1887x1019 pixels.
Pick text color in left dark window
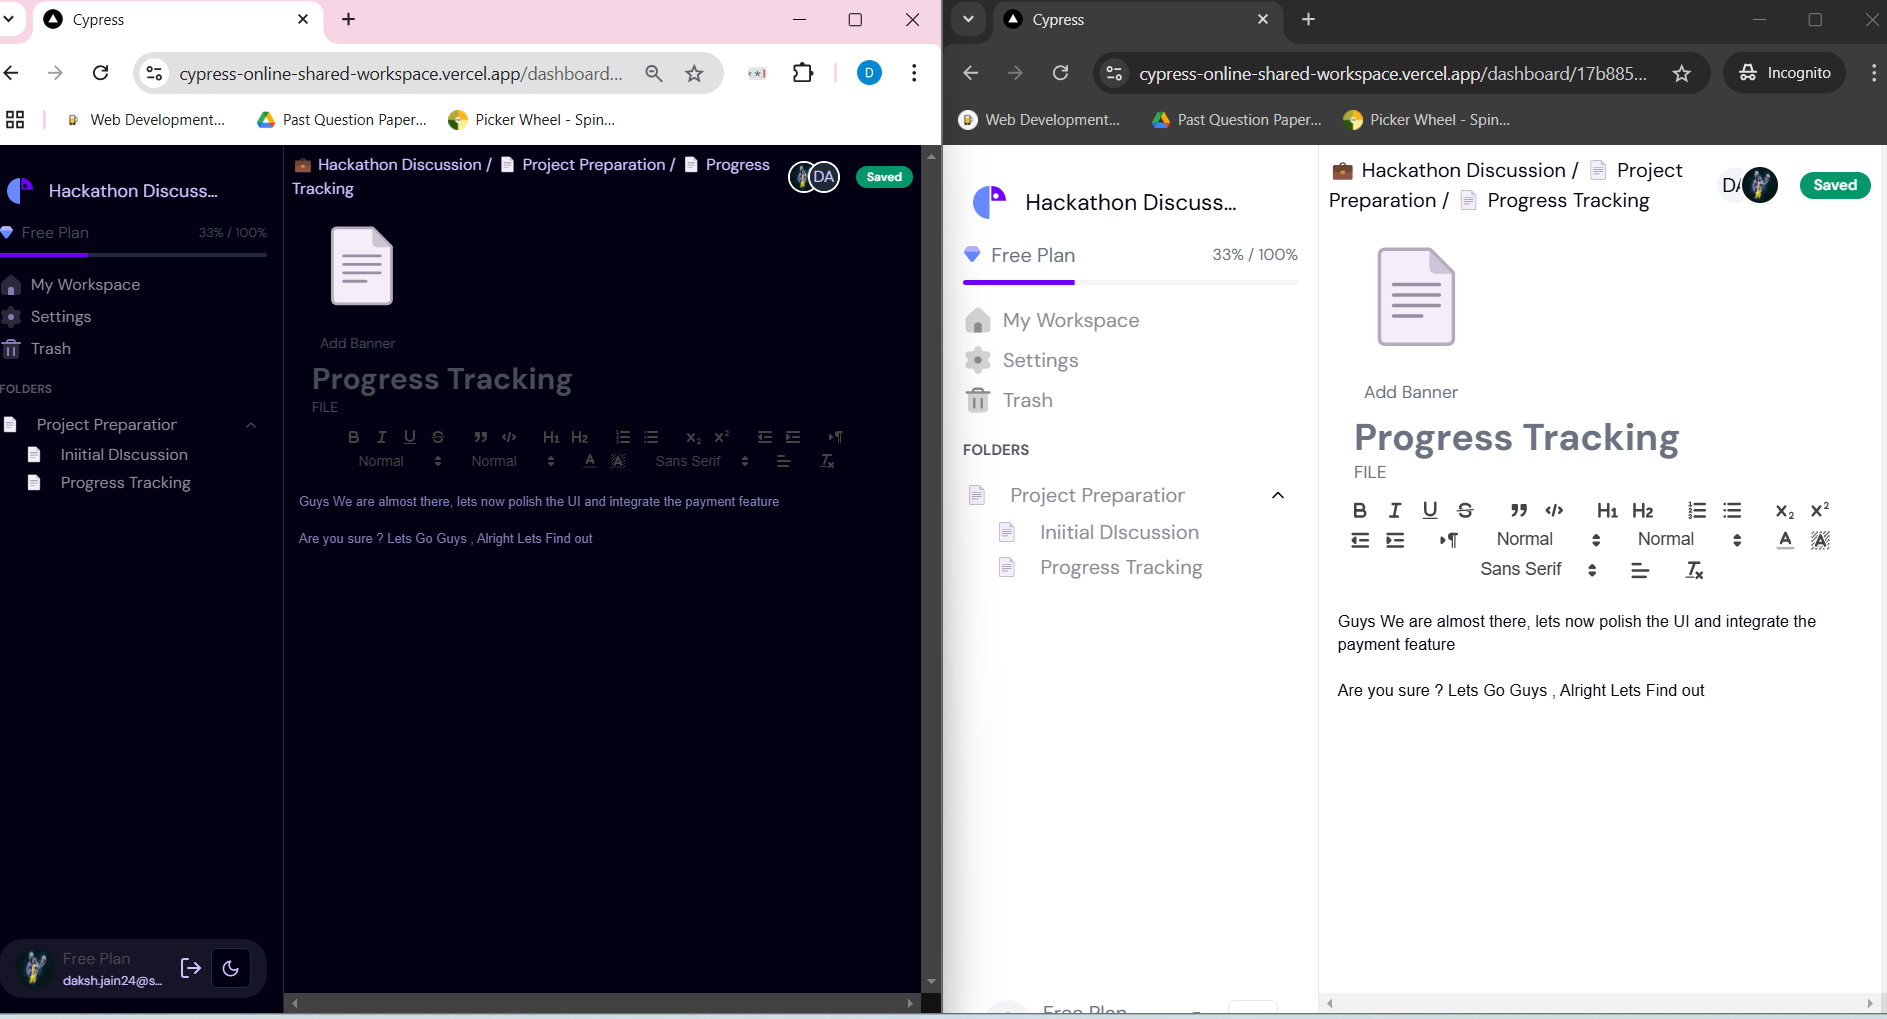pos(590,461)
